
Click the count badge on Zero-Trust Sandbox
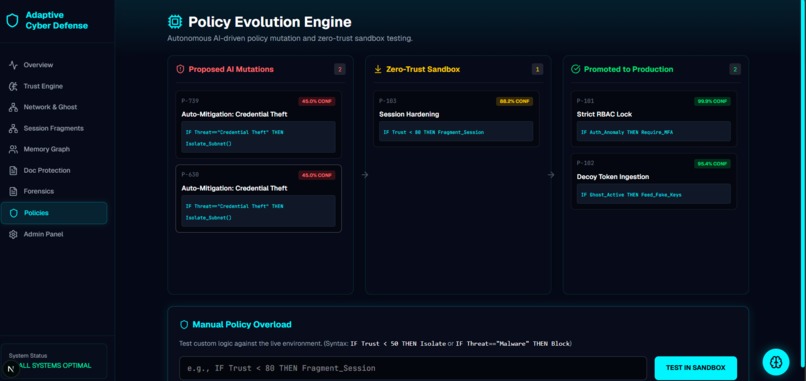537,69
